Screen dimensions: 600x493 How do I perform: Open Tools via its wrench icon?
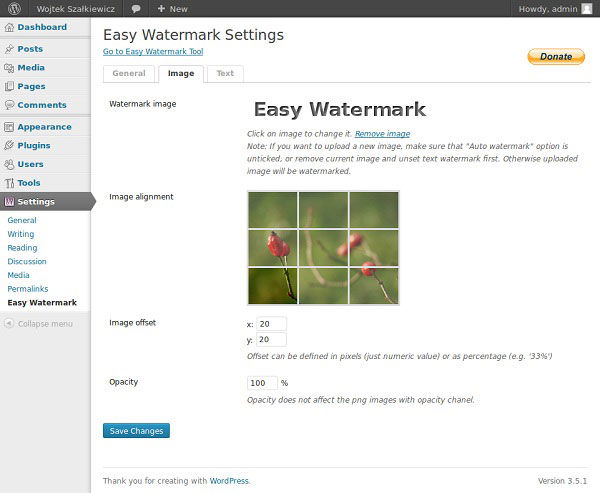[x=9, y=183]
